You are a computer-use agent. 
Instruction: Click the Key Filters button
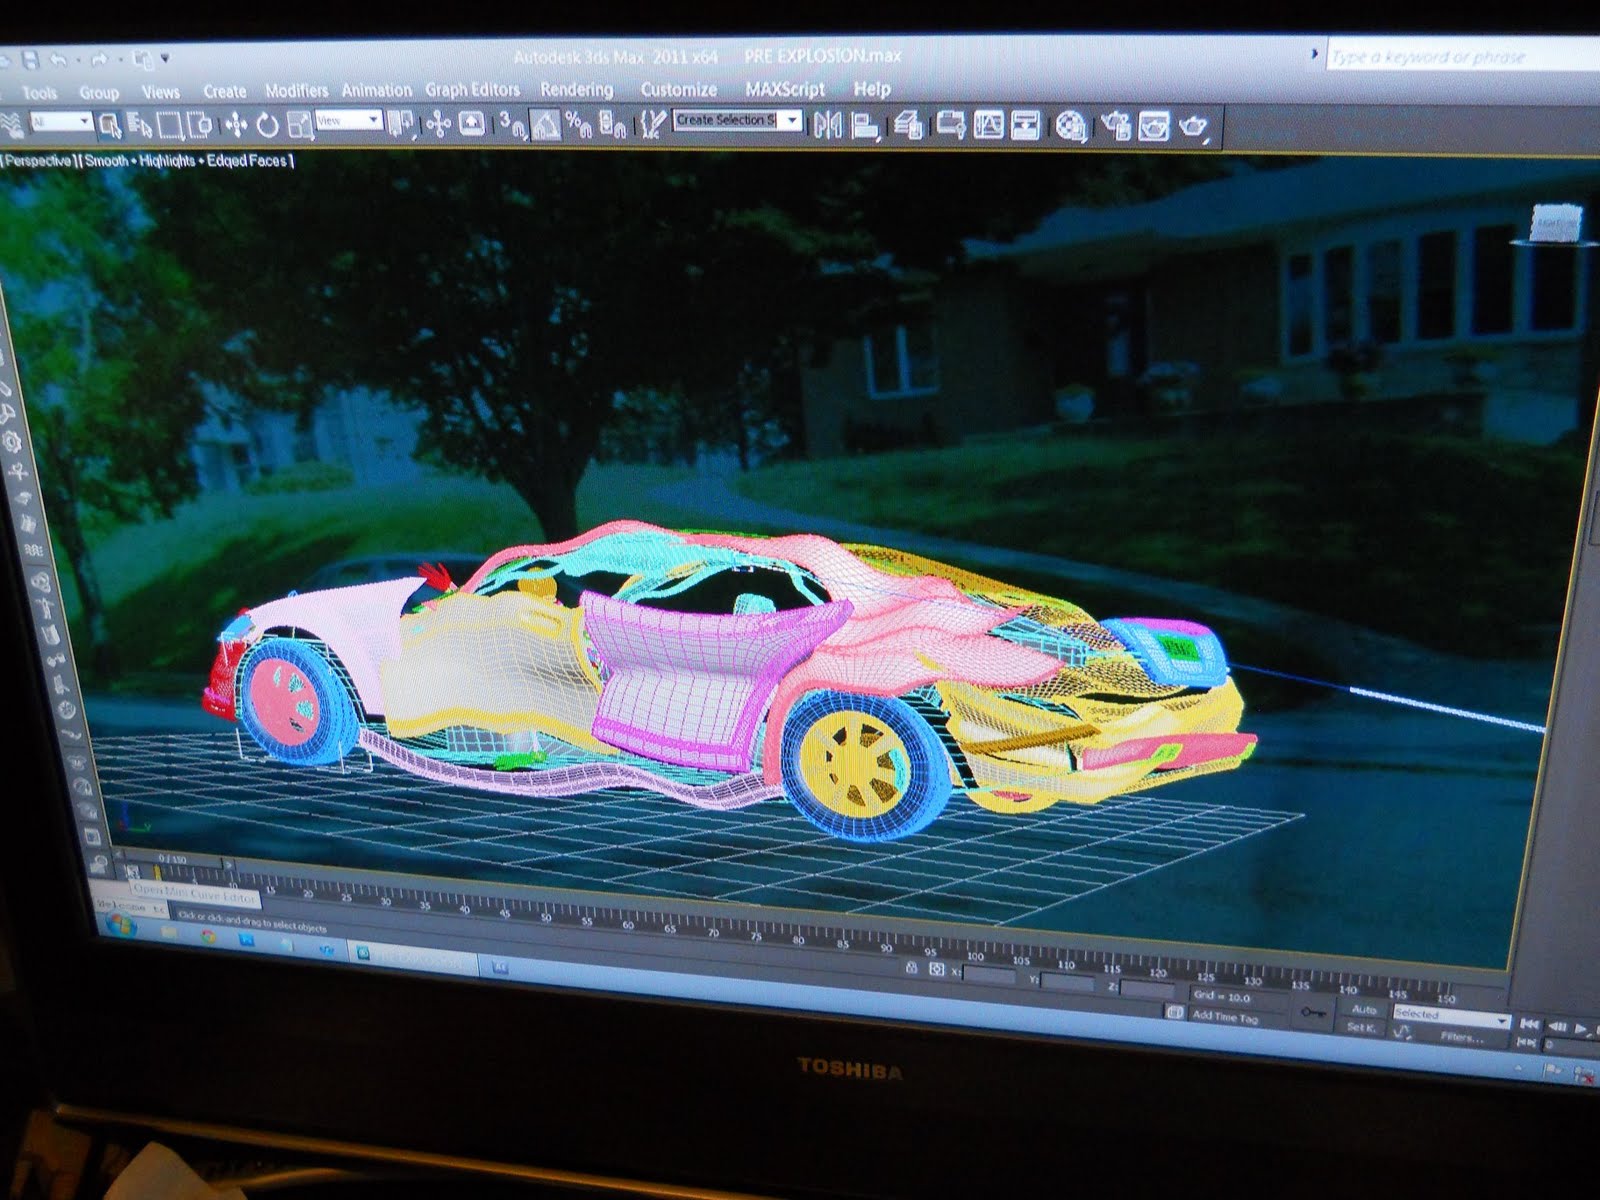click(x=1462, y=1037)
